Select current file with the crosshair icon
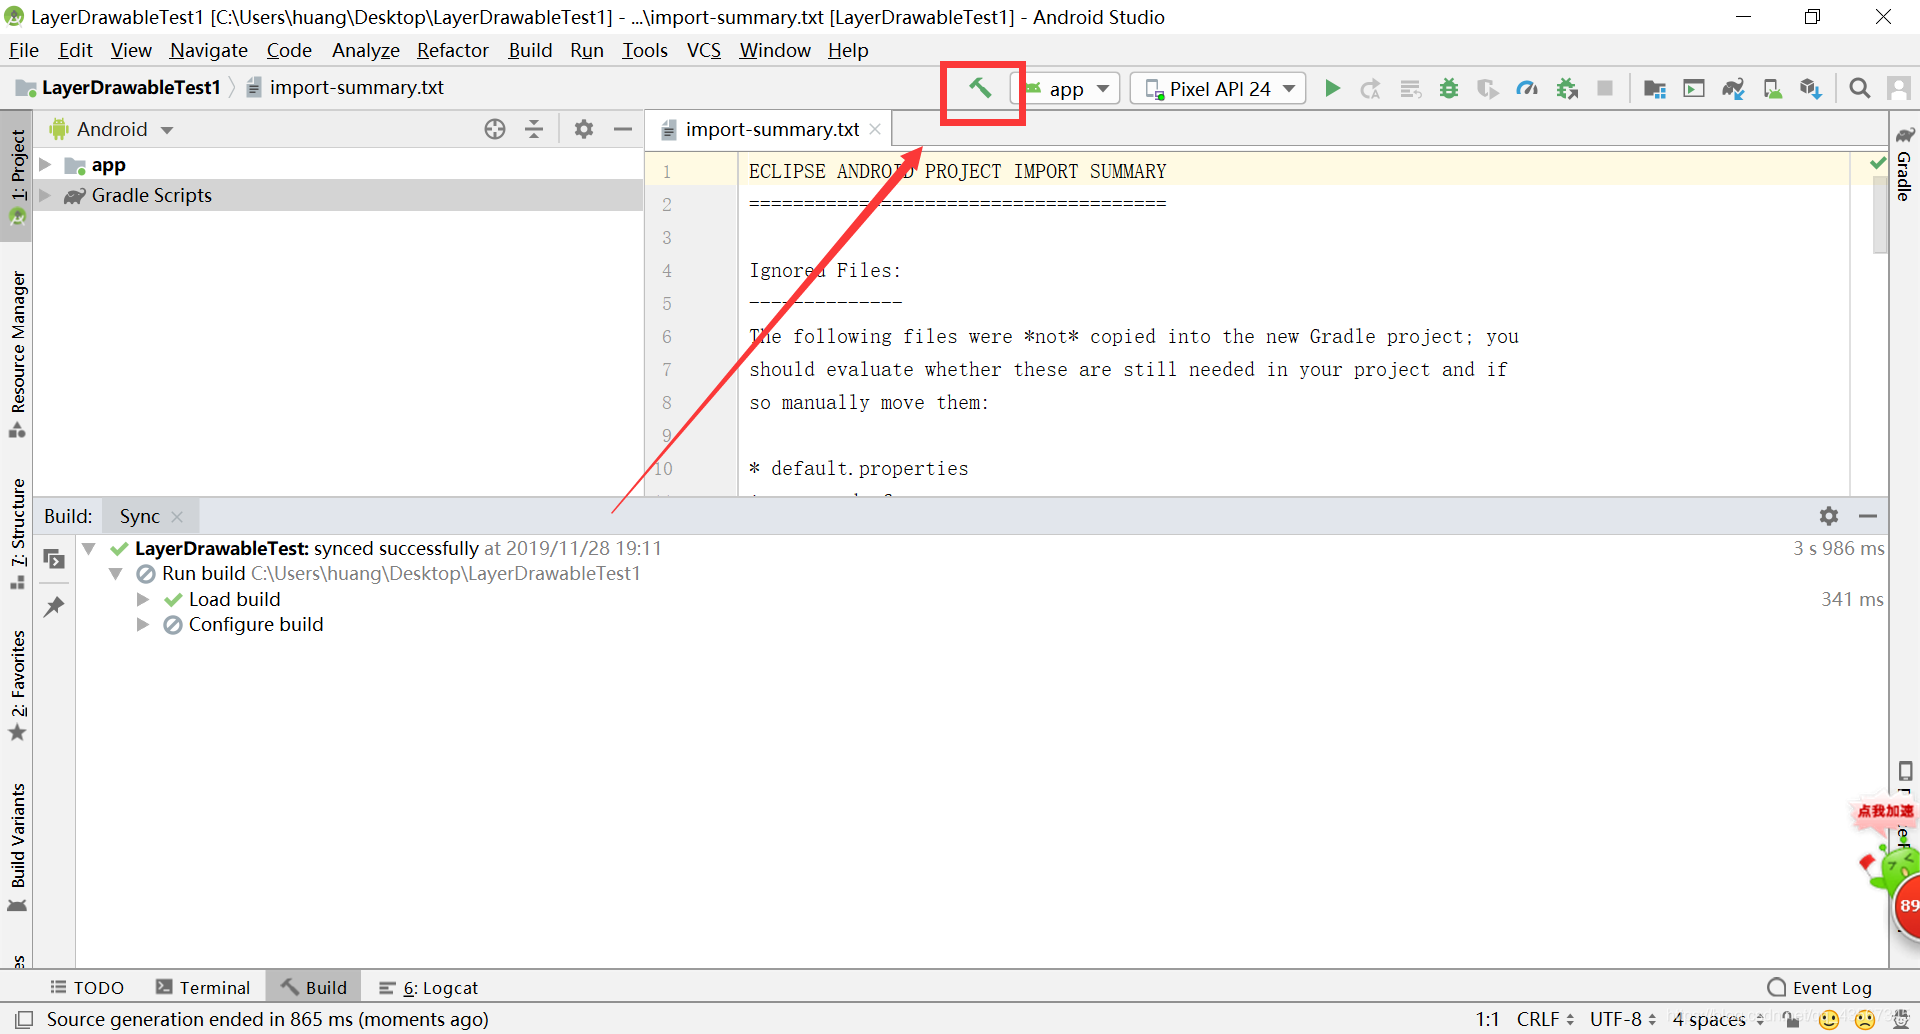Viewport: 1920px width, 1034px height. (x=495, y=129)
